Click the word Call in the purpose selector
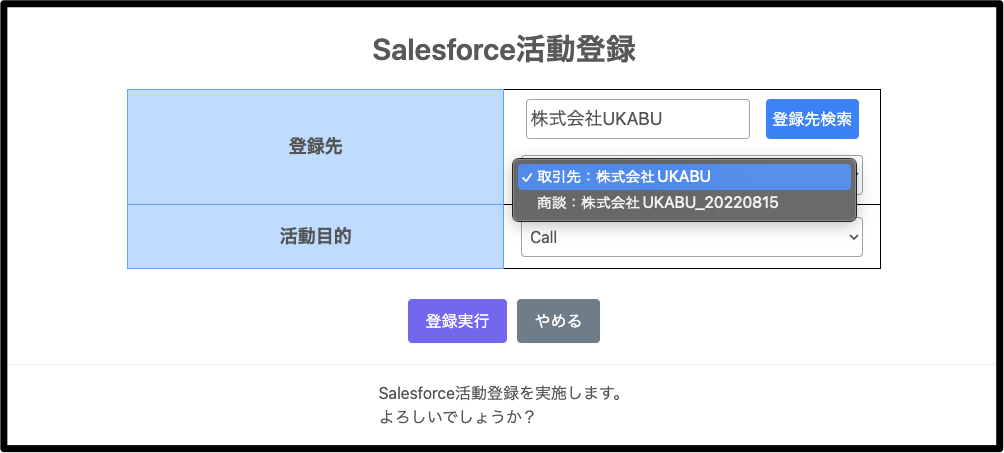Viewport: 1004px width, 453px height. [x=544, y=238]
